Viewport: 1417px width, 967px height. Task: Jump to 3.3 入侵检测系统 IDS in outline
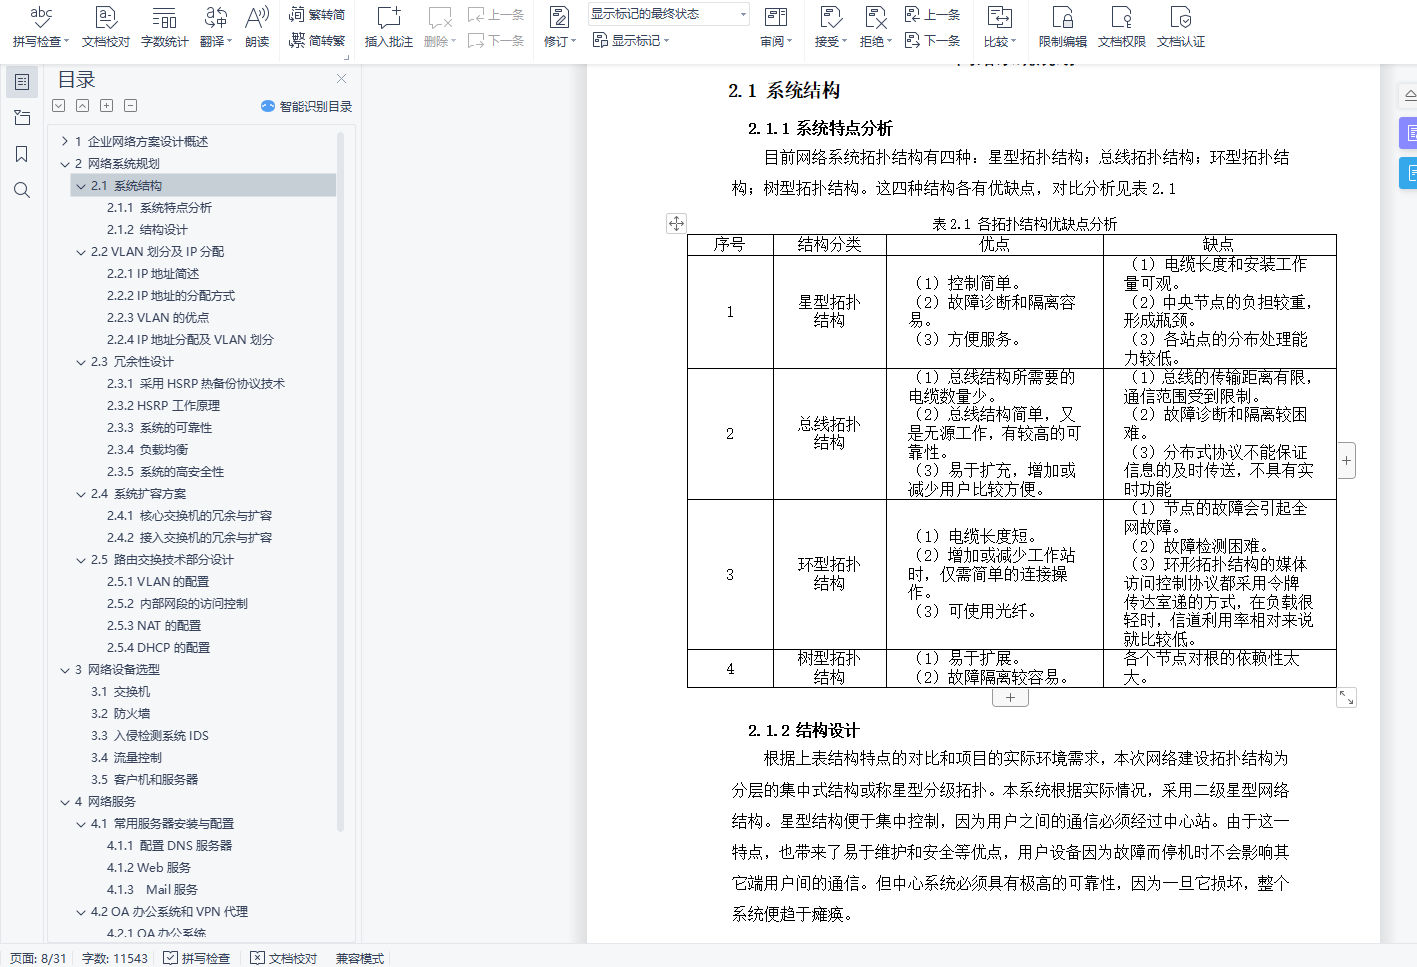tap(149, 736)
